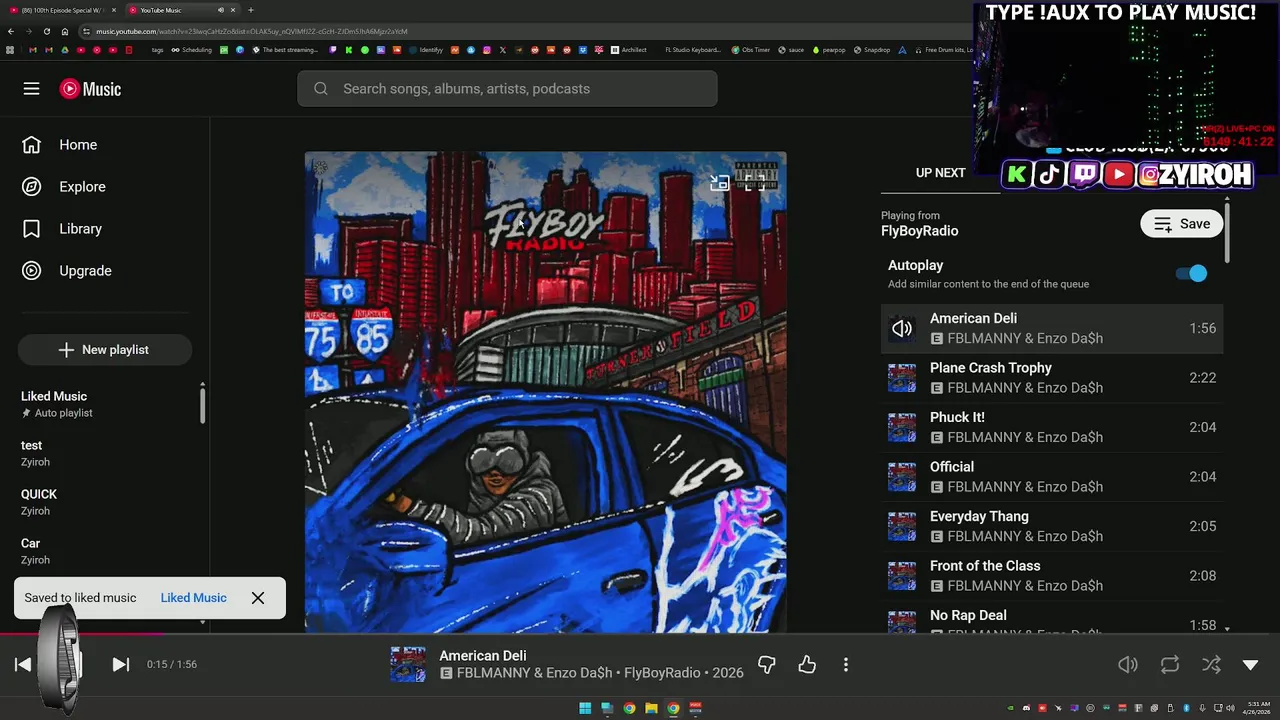Click the search songs input field
Screen dimensions: 1280x720
pos(507,89)
